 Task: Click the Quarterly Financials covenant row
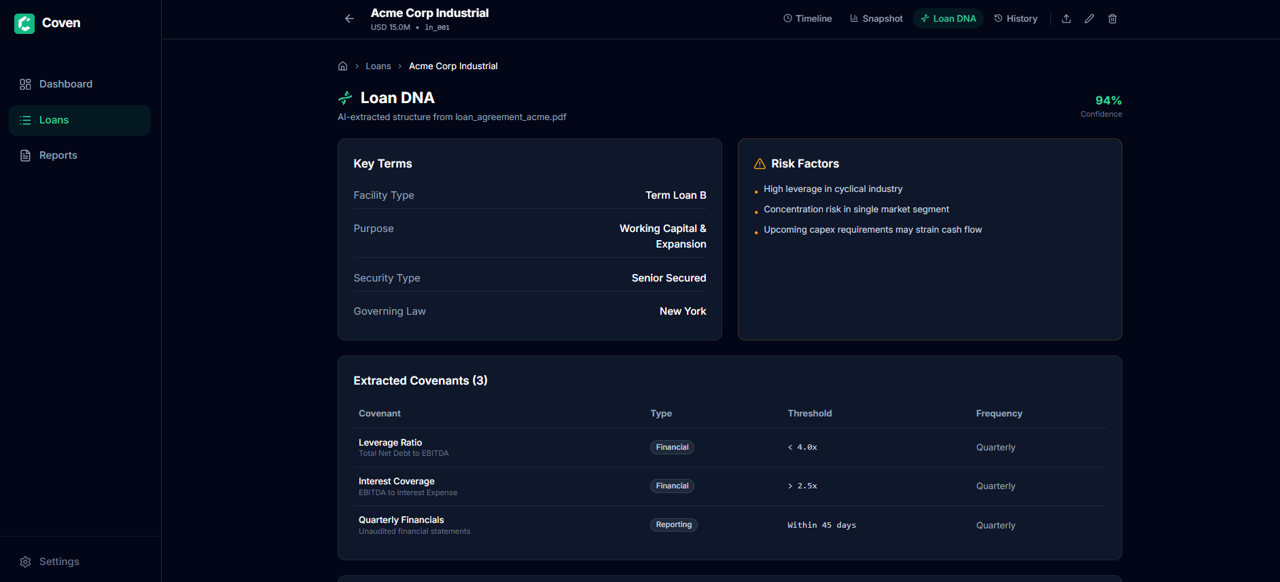pyautogui.click(x=730, y=525)
